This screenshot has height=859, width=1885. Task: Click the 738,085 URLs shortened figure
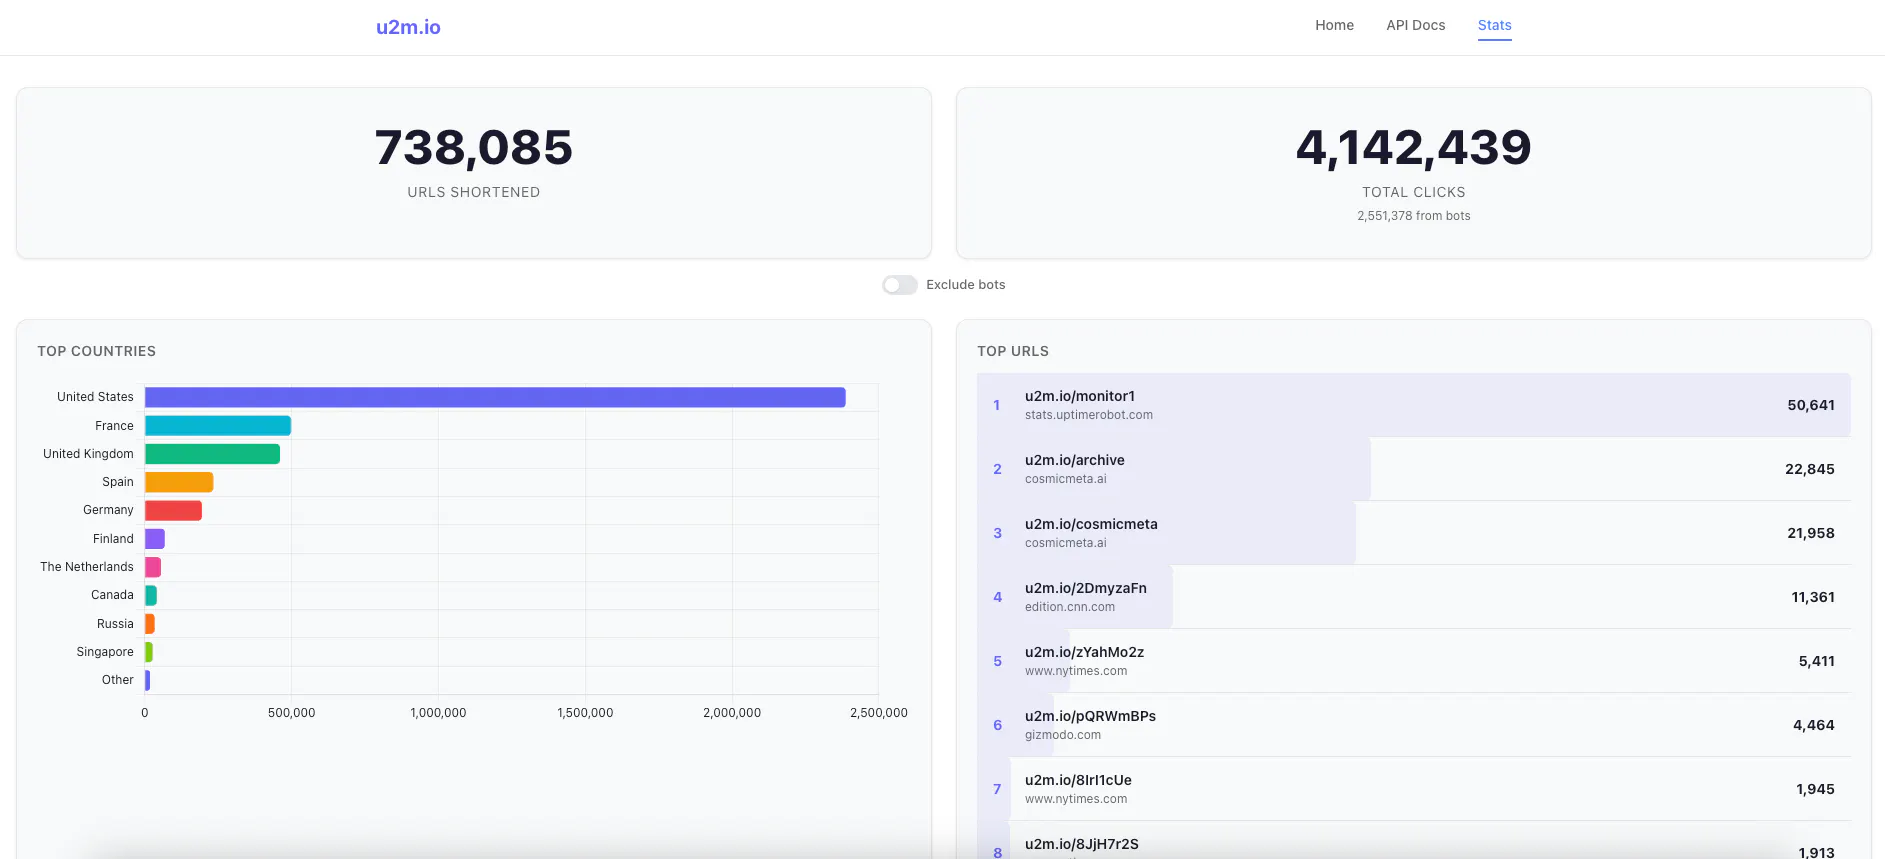tap(474, 148)
